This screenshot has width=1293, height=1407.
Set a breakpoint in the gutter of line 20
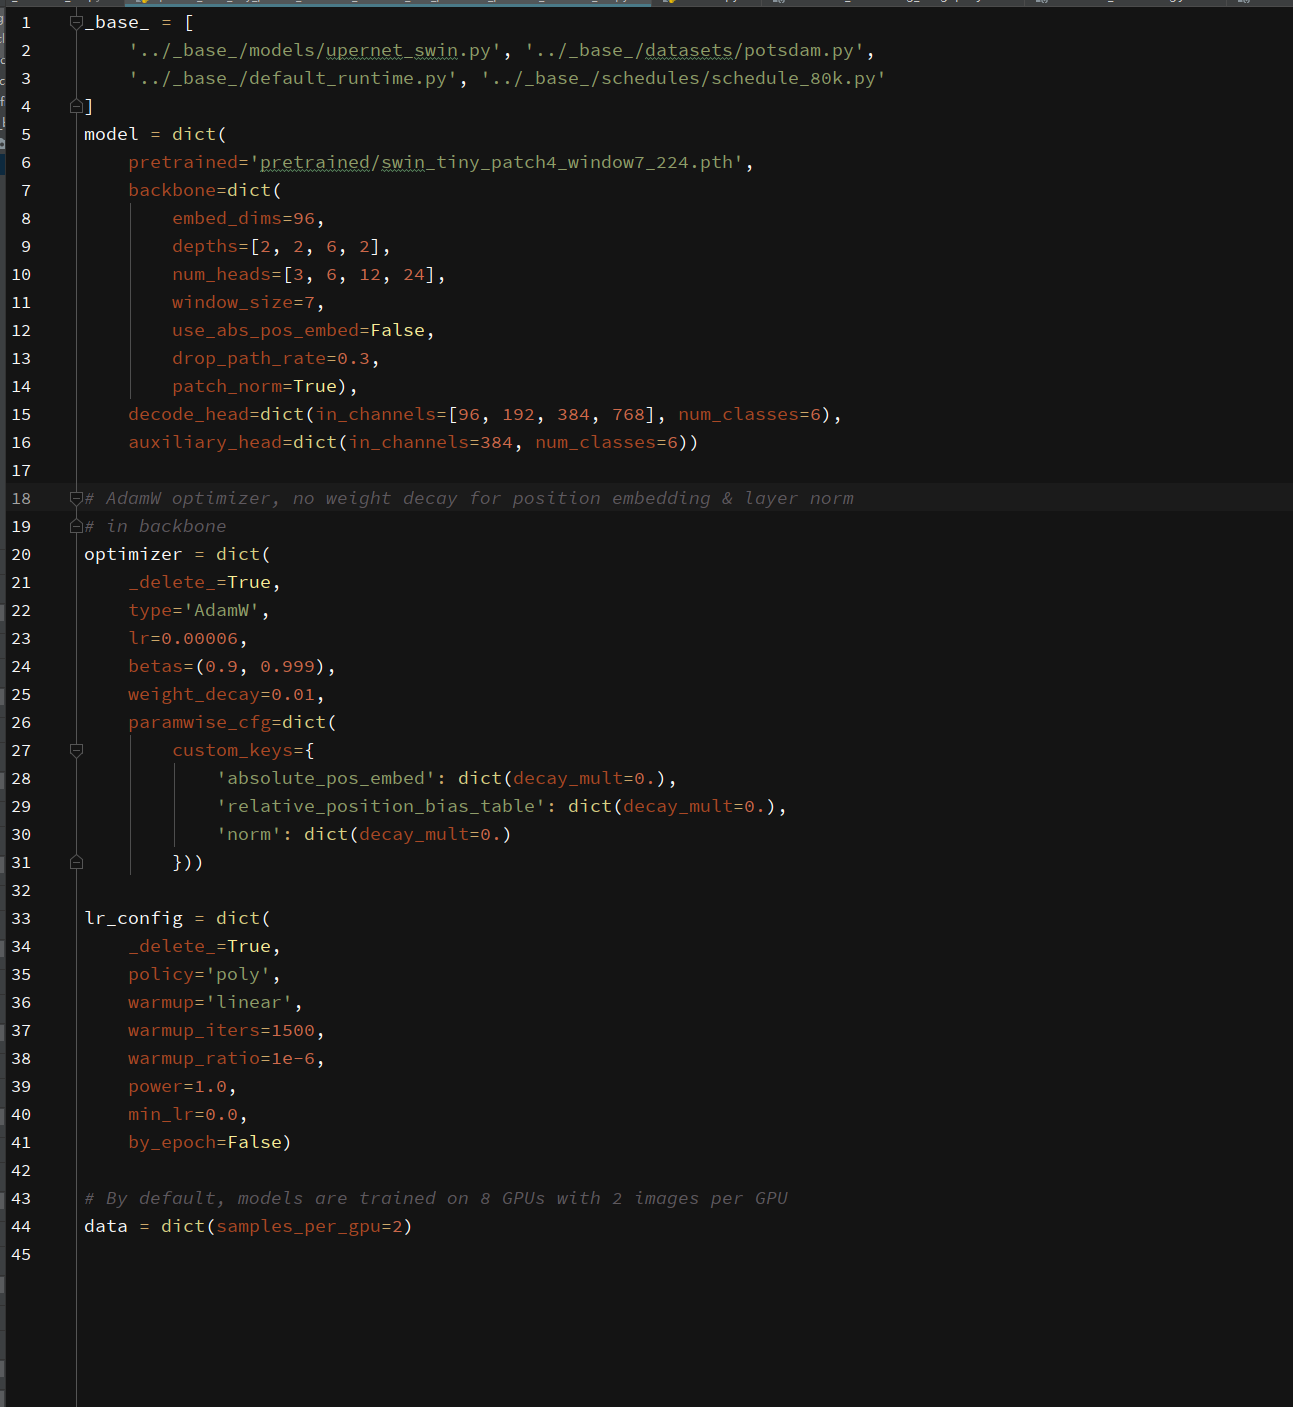coord(48,554)
